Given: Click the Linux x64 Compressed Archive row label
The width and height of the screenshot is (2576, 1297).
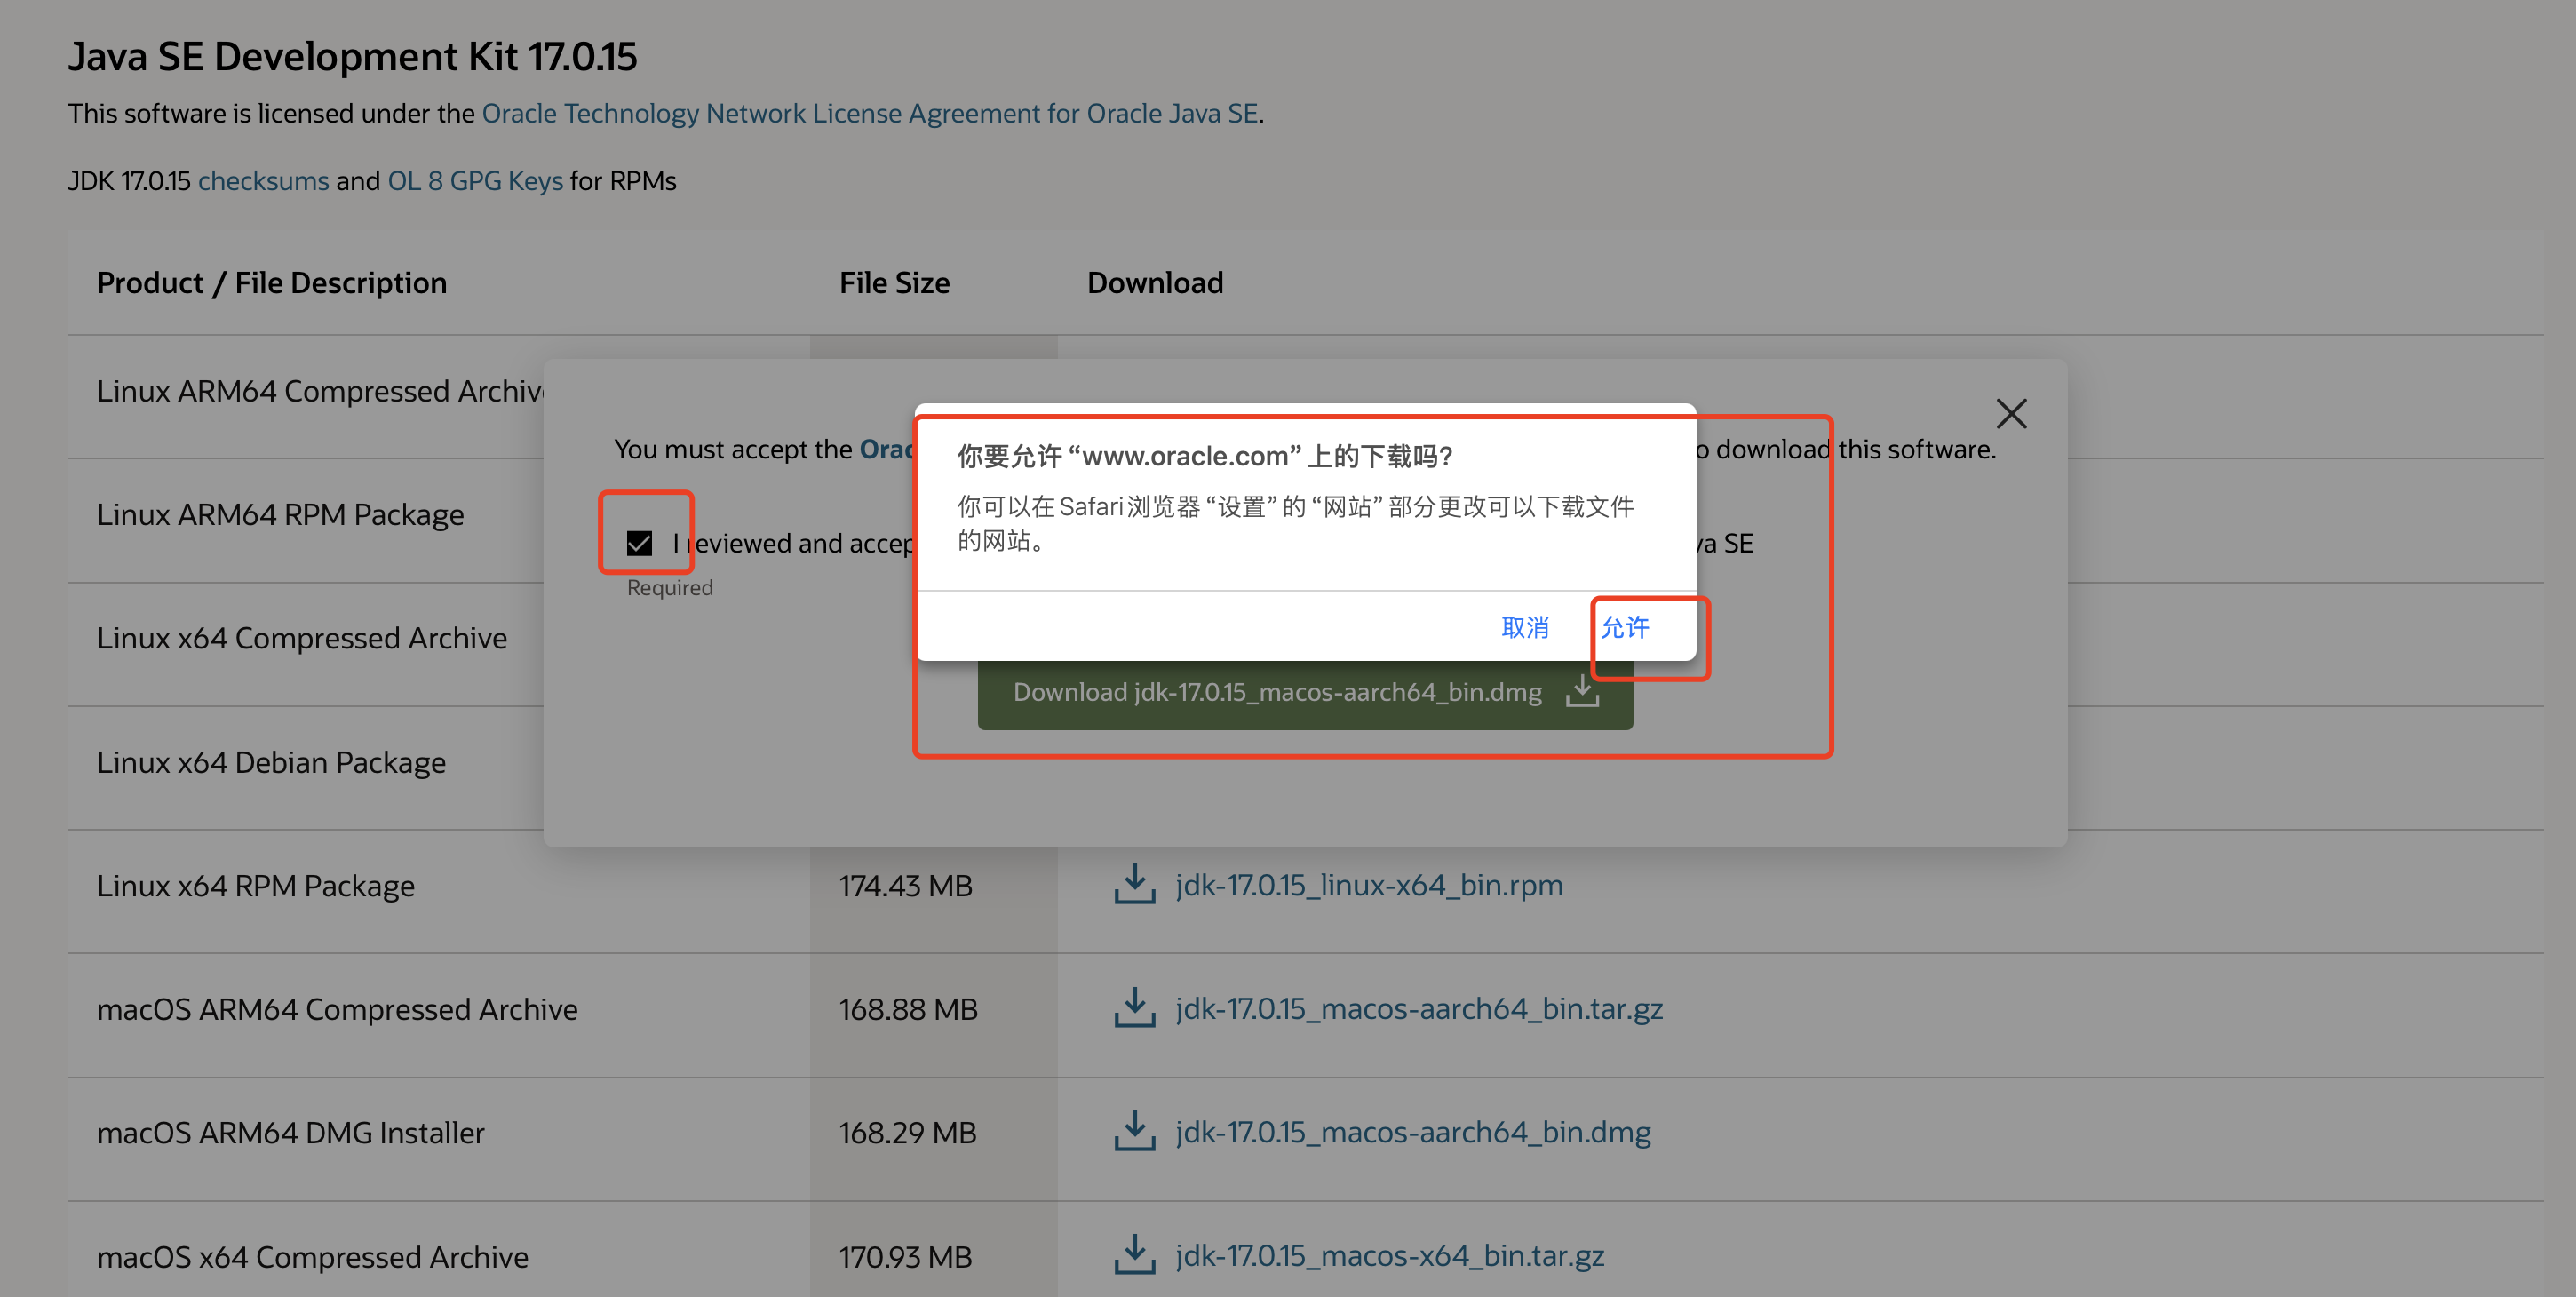Looking at the screenshot, I should click(x=302, y=638).
